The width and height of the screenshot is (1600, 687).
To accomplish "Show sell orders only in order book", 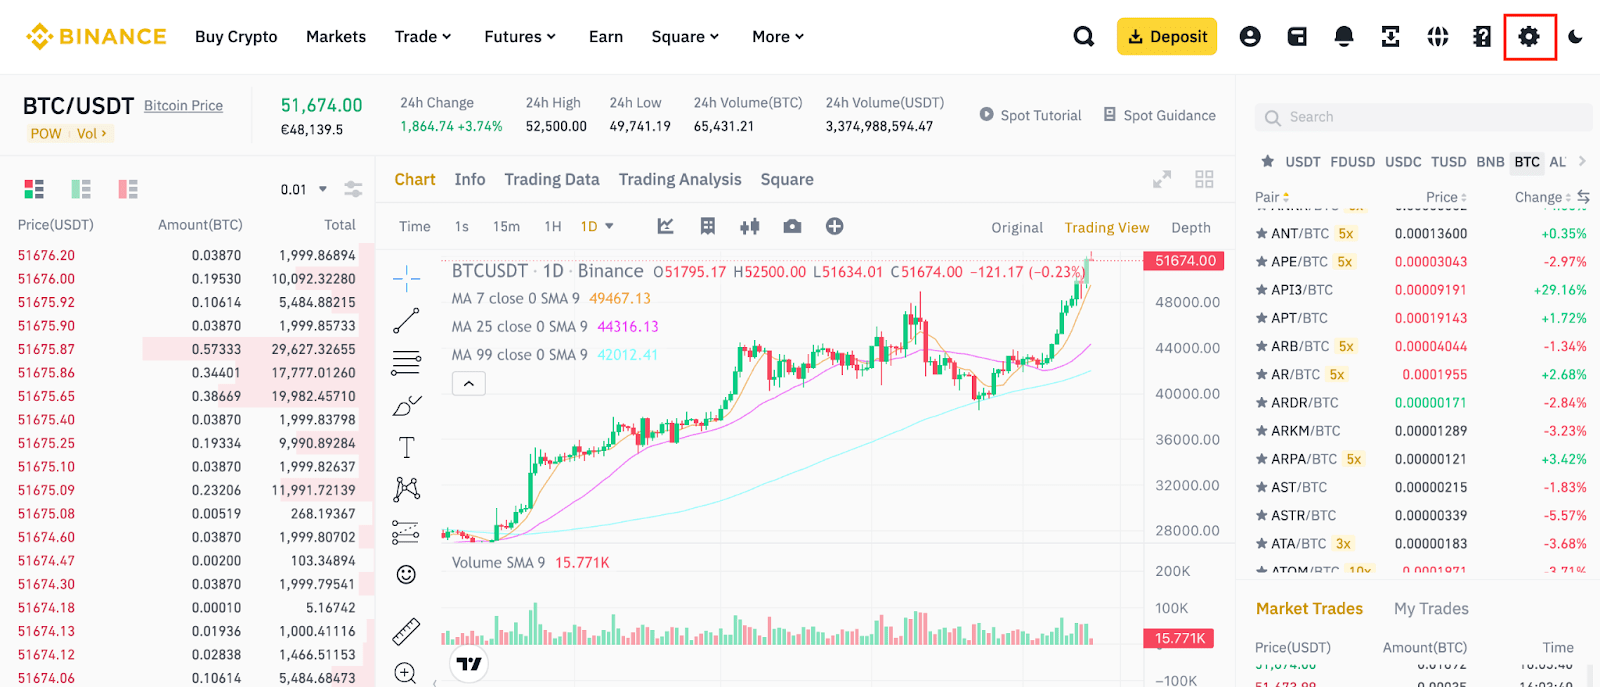I will click(x=128, y=189).
